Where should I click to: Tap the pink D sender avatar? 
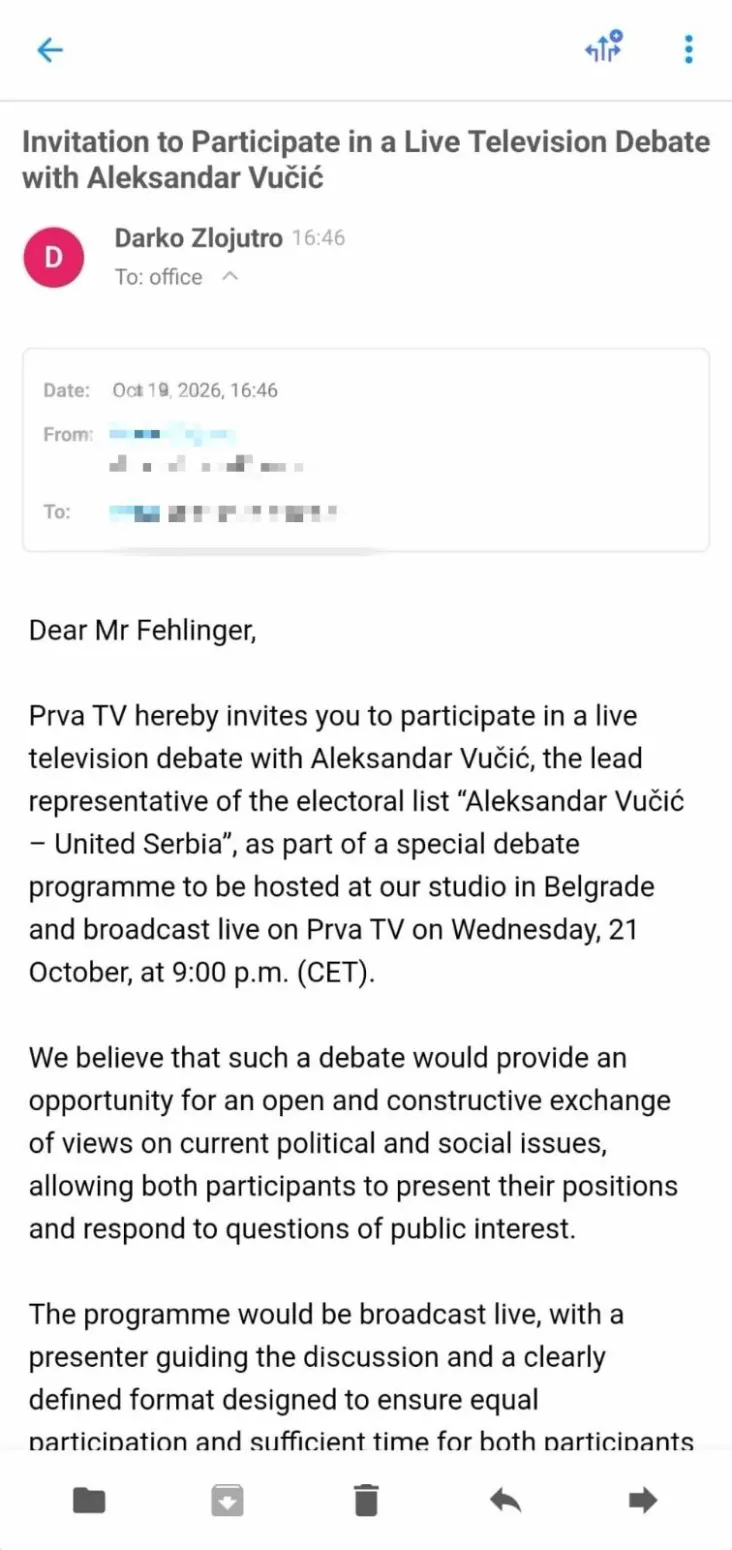coord(53,257)
